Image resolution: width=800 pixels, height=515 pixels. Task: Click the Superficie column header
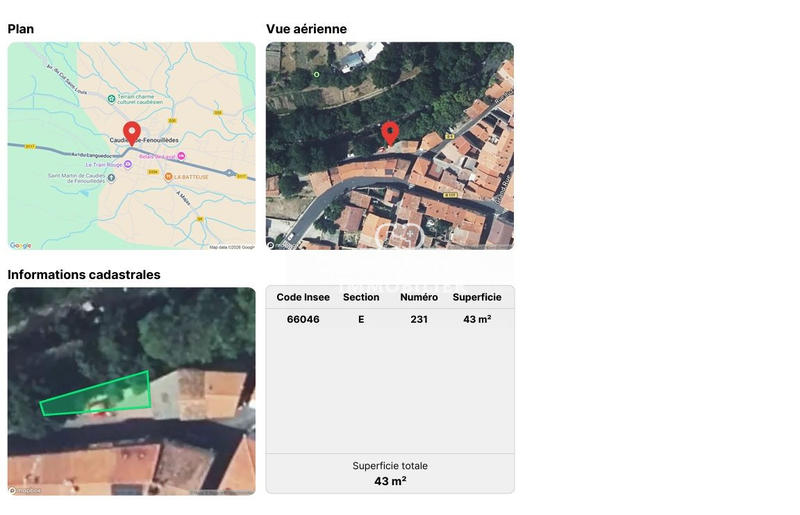tap(477, 297)
